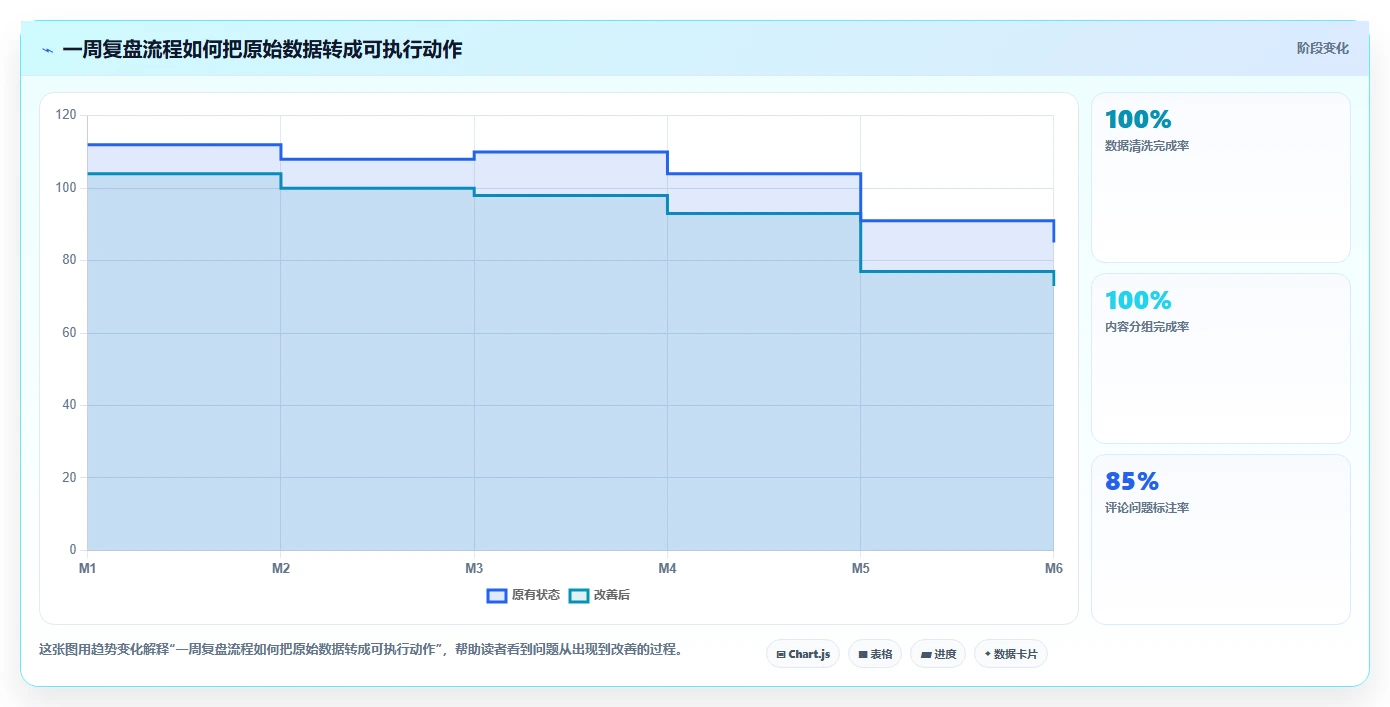1390x707 pixels.
Task: Click the M6 x-axis label
Action: (1053, 568)
